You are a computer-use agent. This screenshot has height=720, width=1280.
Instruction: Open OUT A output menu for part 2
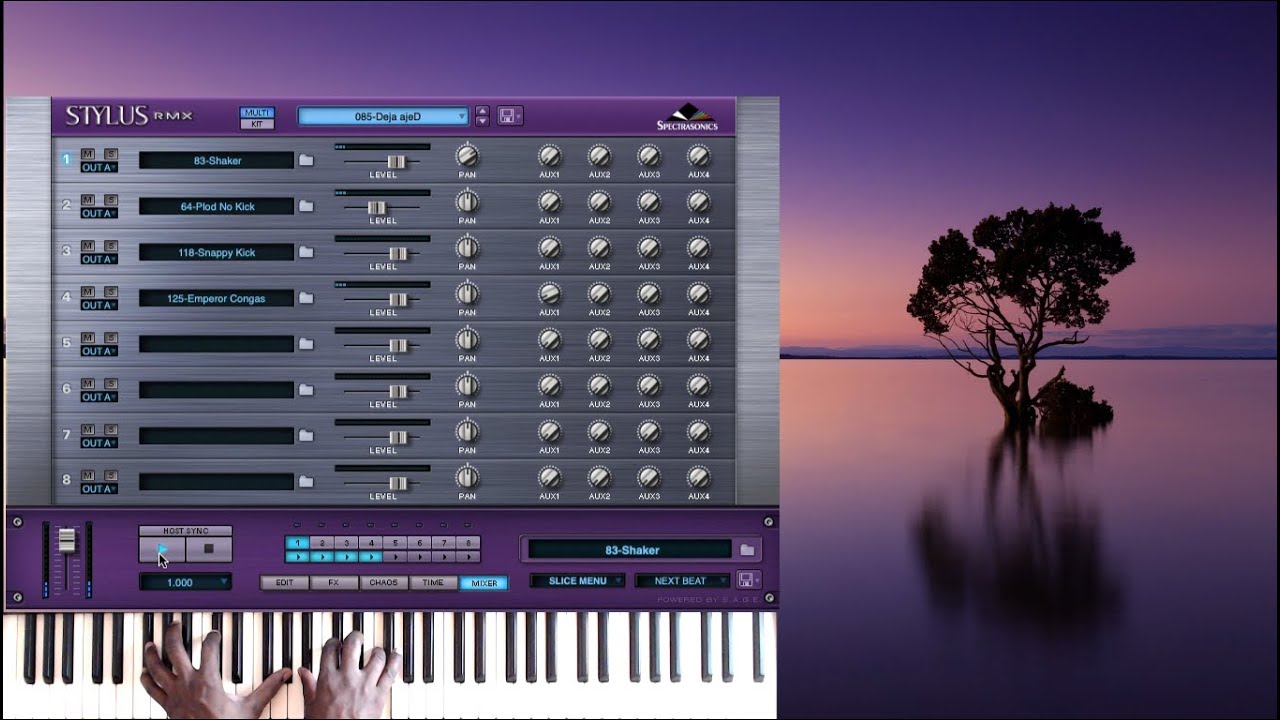coord(99,213)
